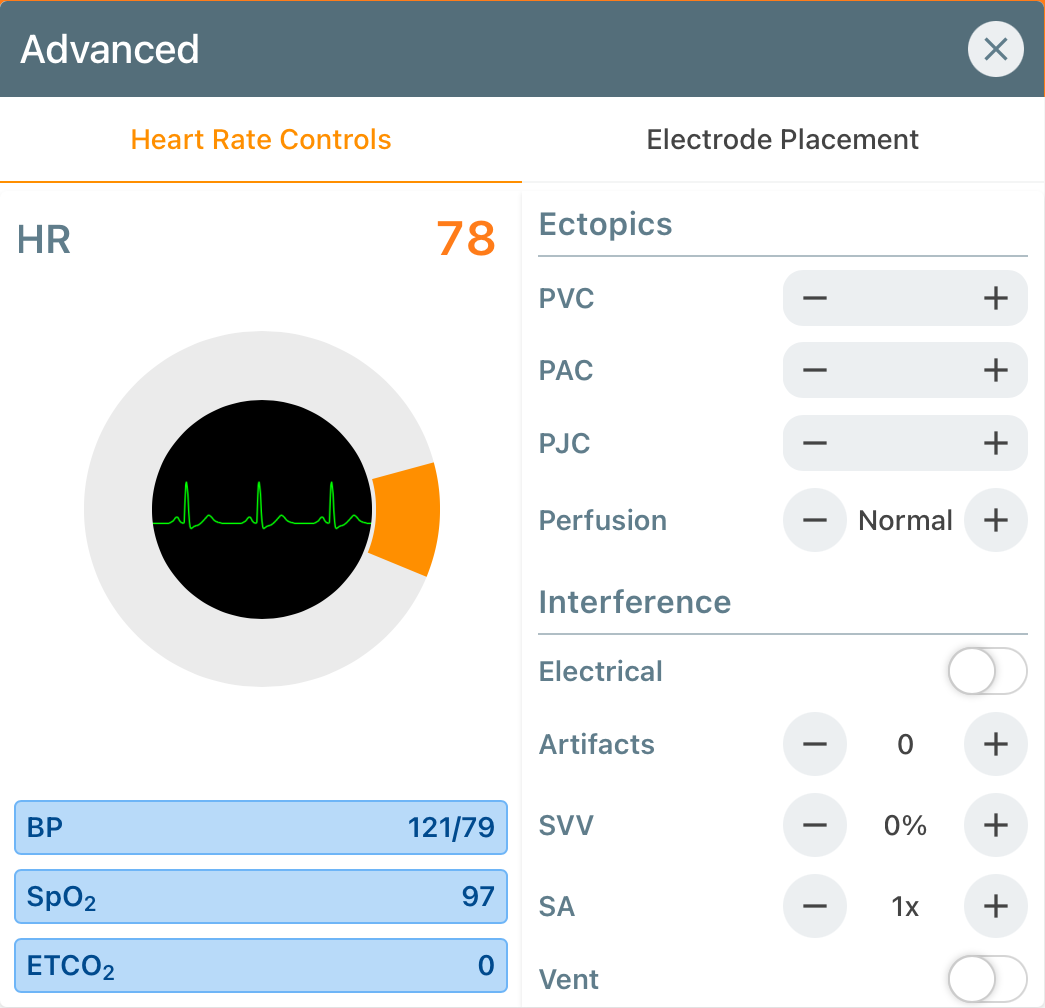Screen dimensions: 1045x1008
Task: Click the ECG waveform display circle
Action: pyautogui.click(x=262, y=510)
